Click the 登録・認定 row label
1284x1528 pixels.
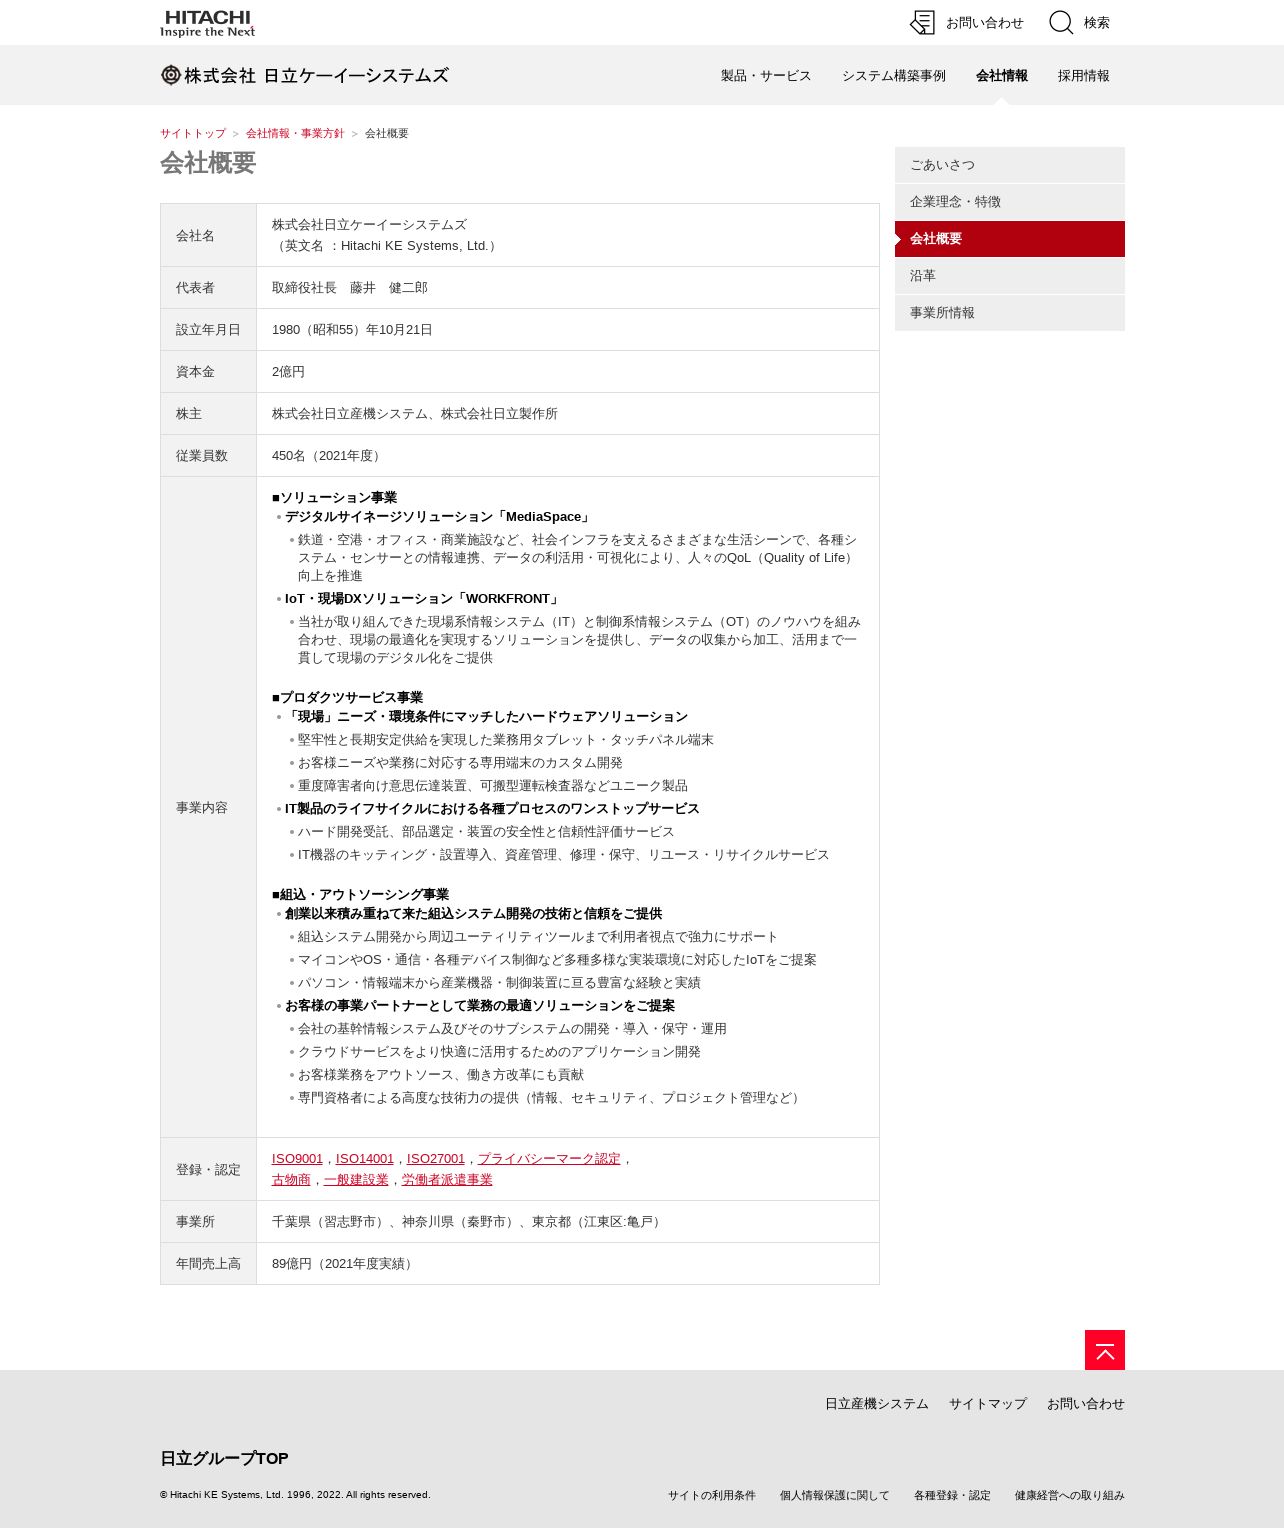pyautogui.click(x=208, y=1170)
